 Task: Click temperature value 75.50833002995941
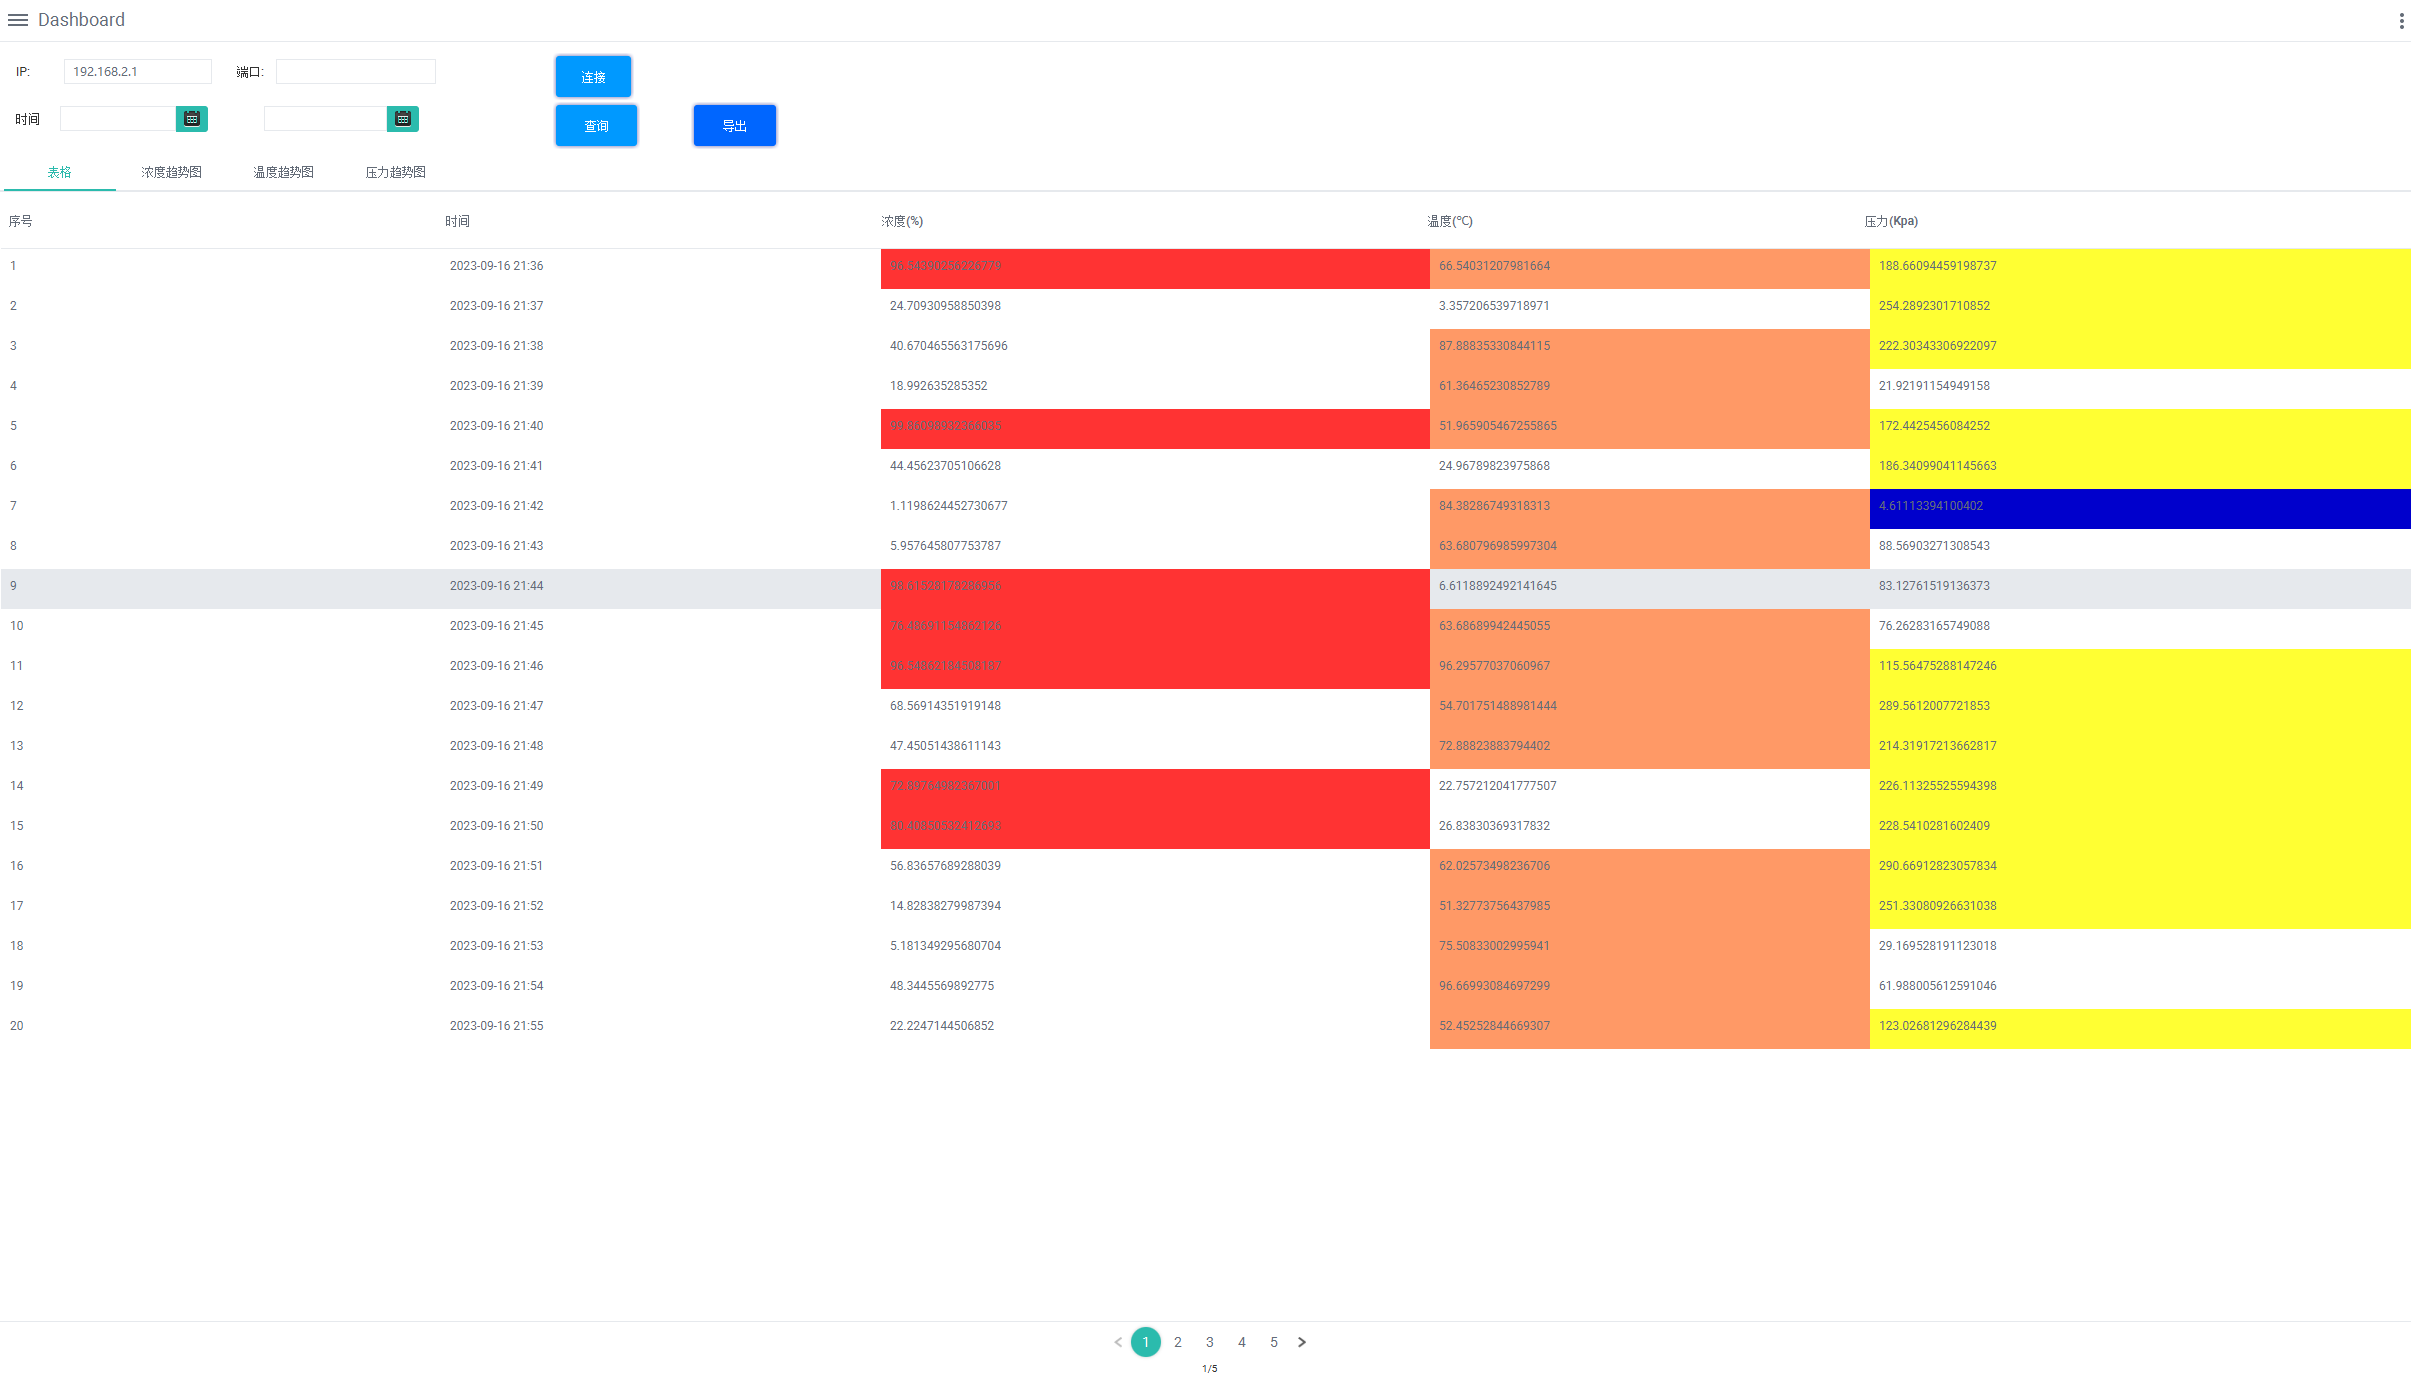[x=1494, y=946]
